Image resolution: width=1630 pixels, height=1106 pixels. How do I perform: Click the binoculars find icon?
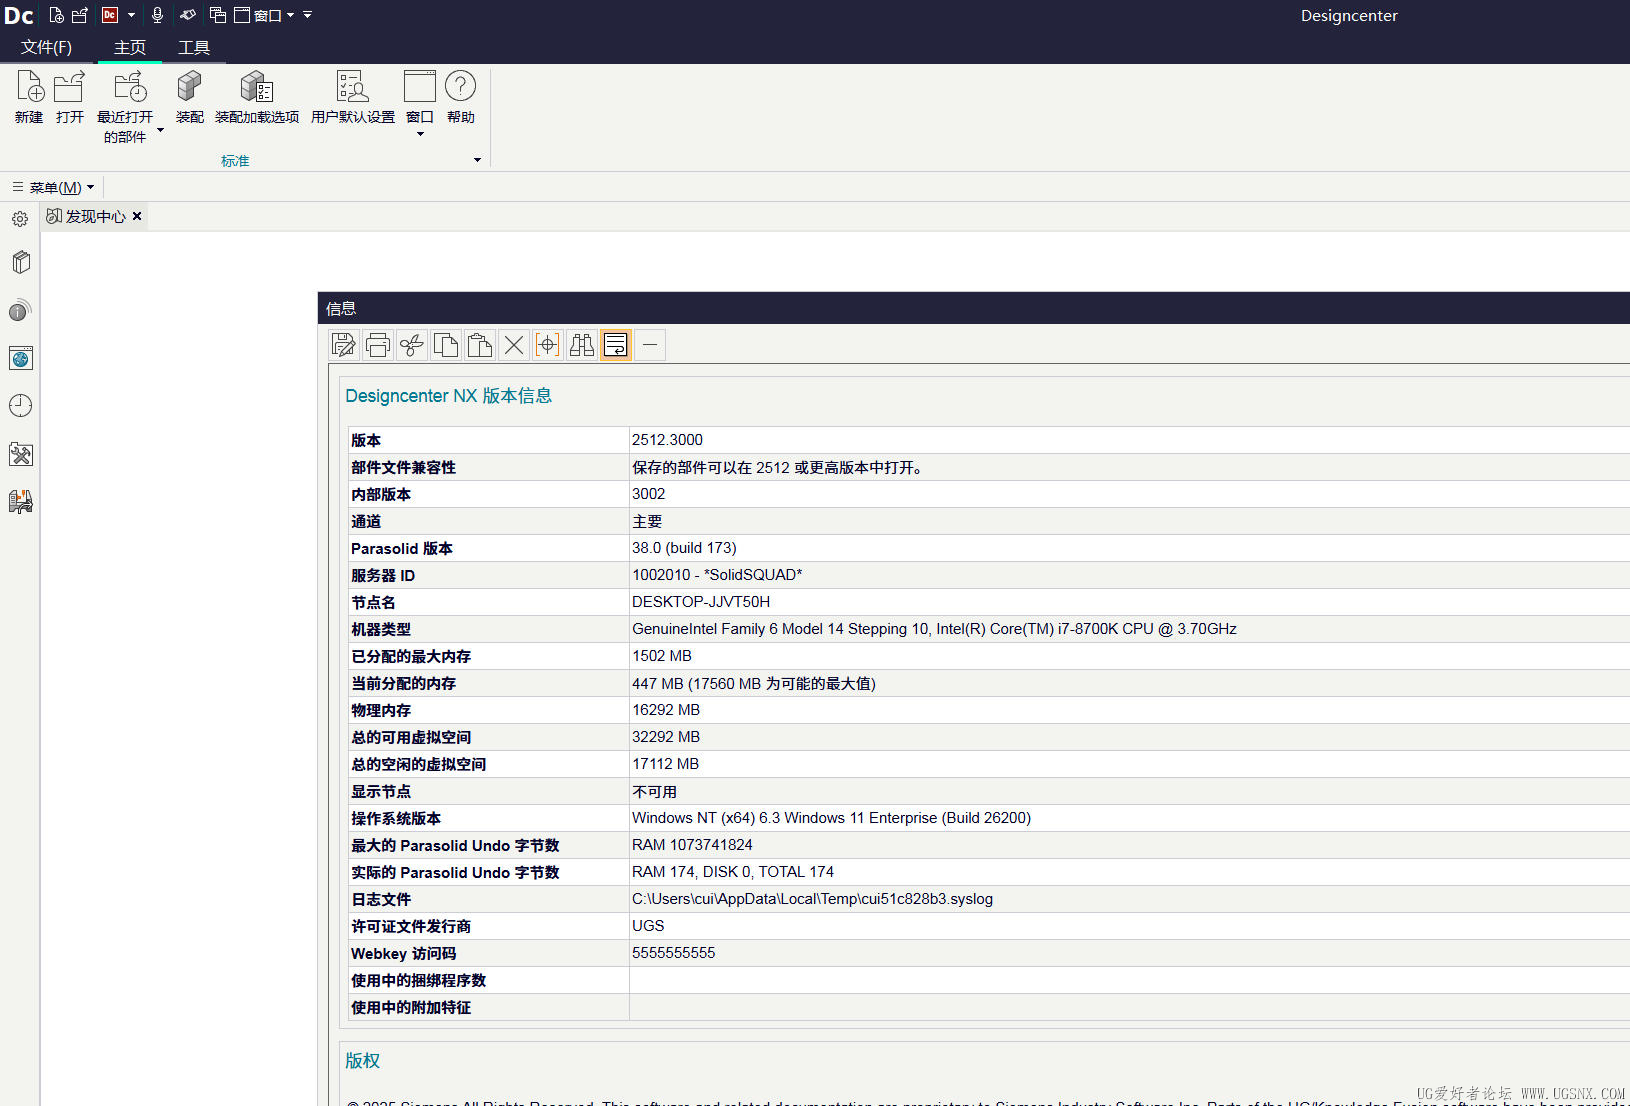coord(581,345)
